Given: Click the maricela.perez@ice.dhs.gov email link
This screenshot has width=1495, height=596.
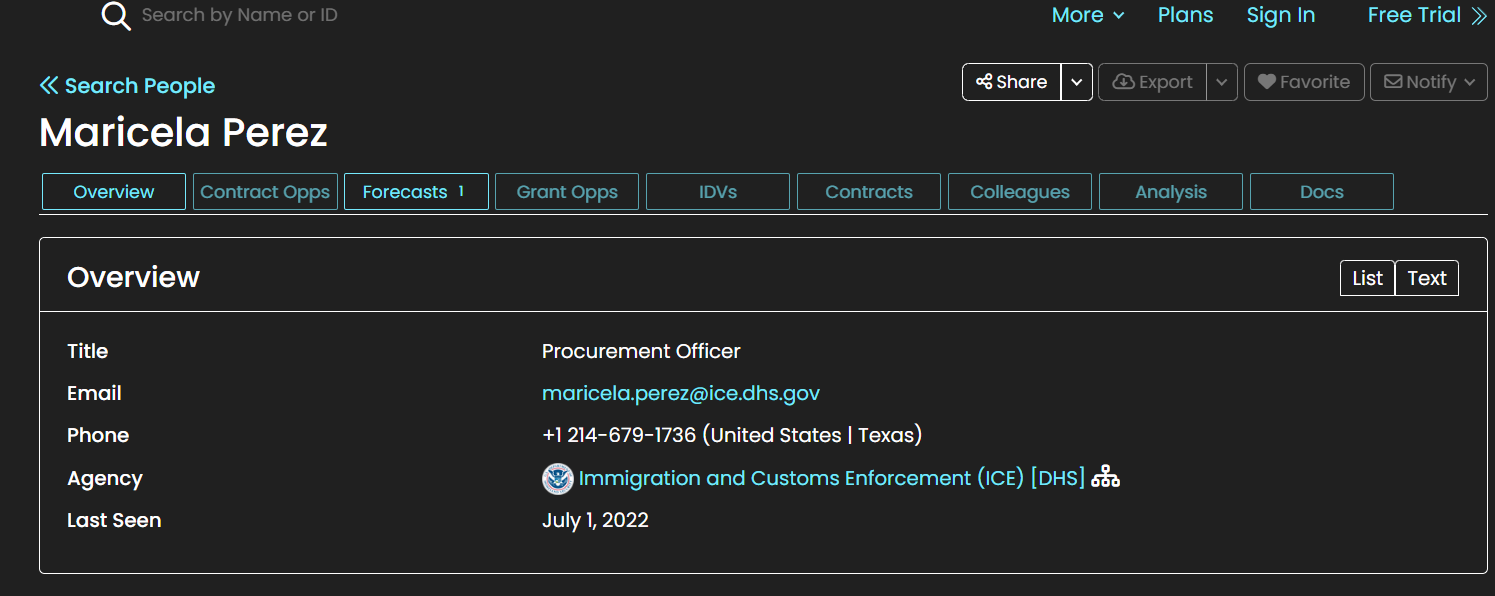Looking at the screenshot, I should [681, 393].
